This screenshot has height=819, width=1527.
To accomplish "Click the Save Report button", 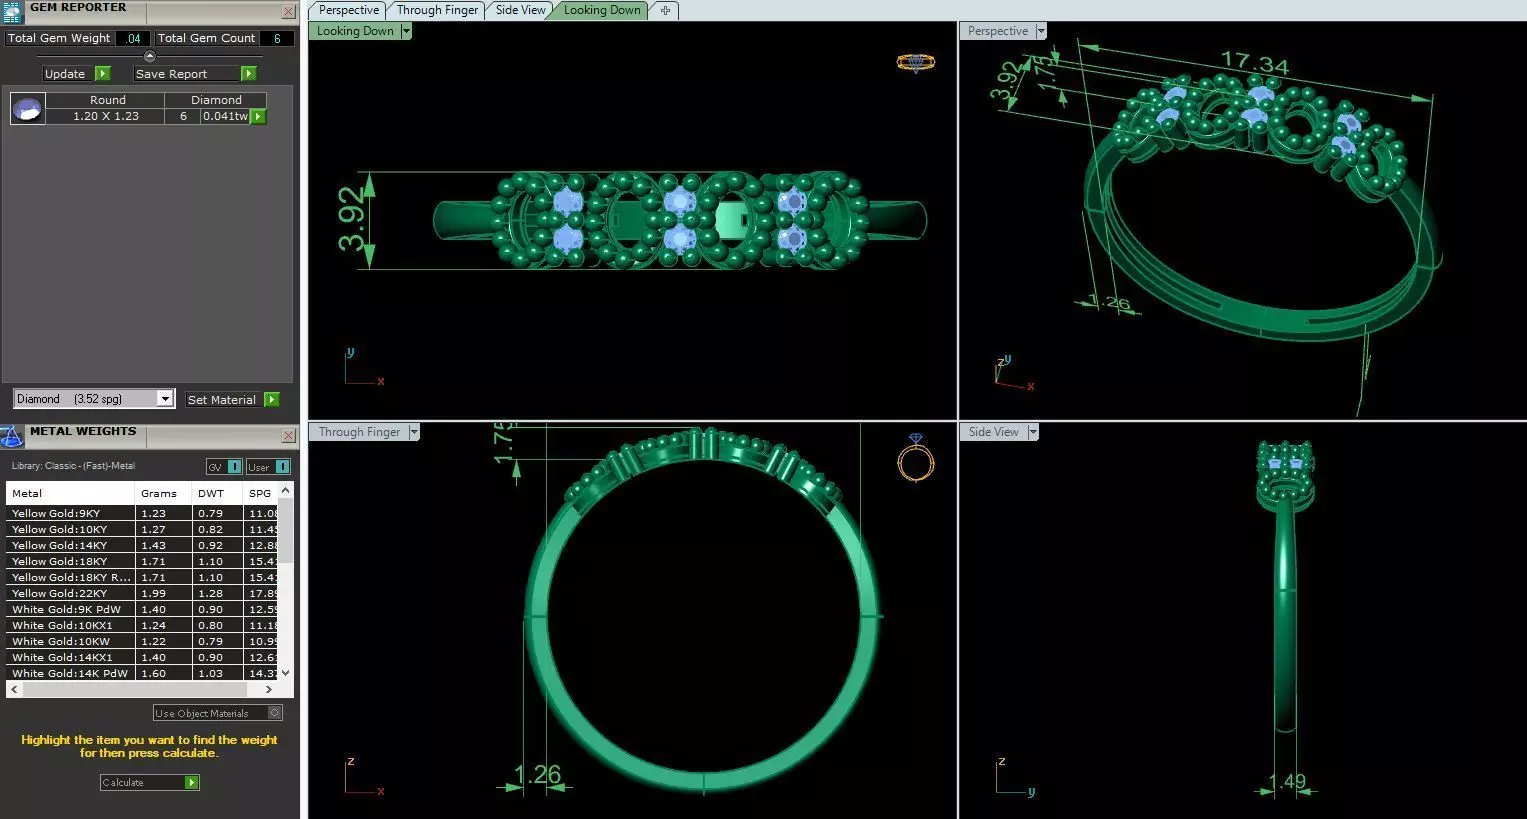I will [x=186, y=73].
